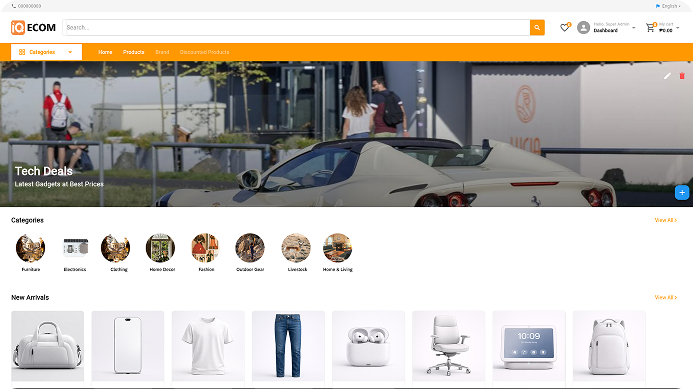693x389 pixels.
Task: Open the Outdoor Gear category circle
Action: coord(250,248)
